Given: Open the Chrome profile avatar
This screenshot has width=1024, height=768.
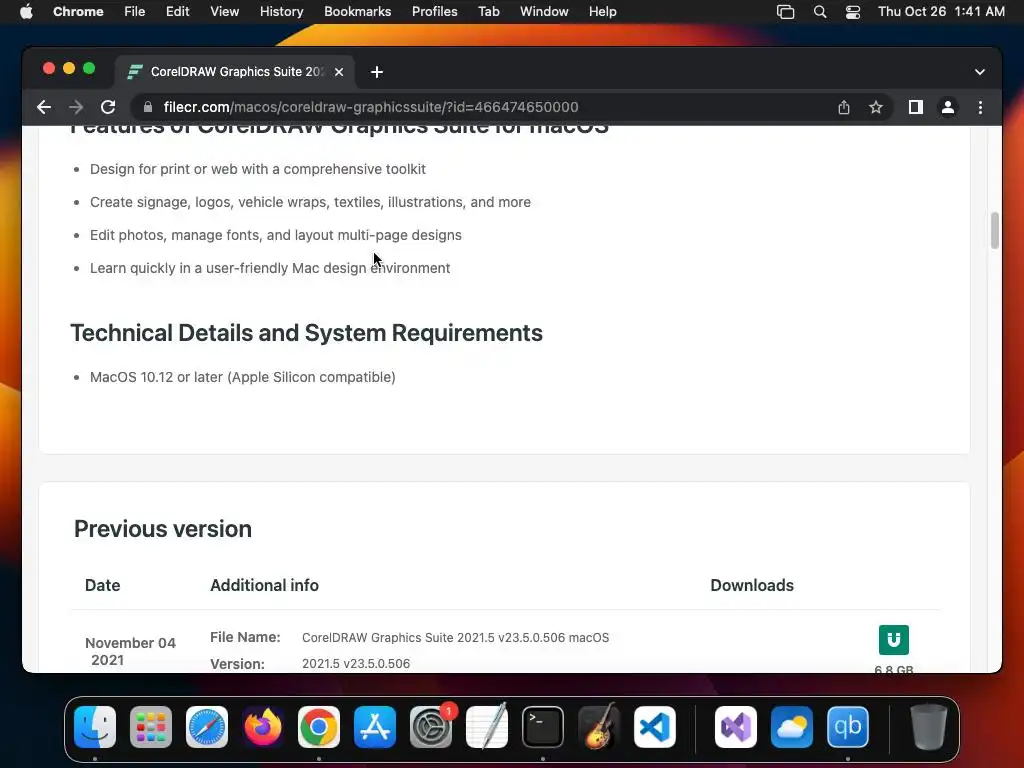Looking at the screenshot, I should coord(948,107).
